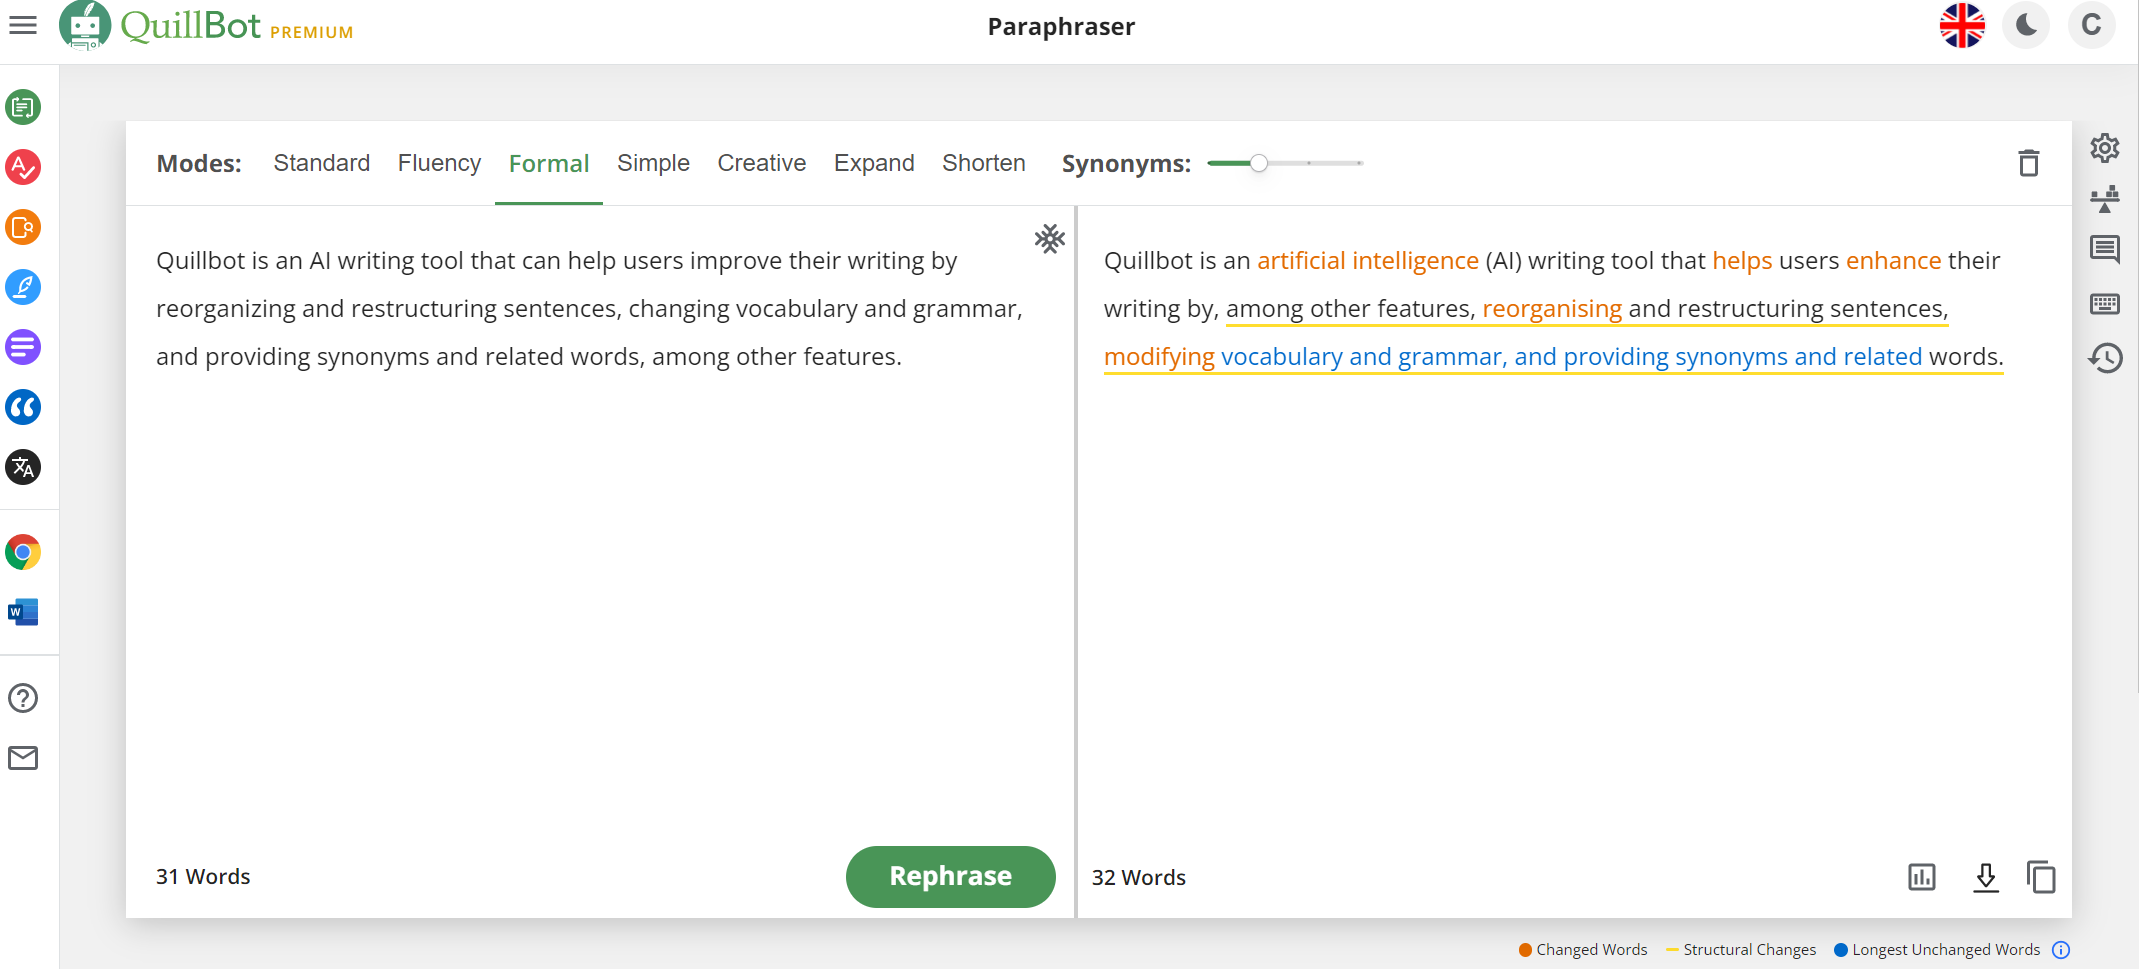Click the changed word 'reorganising'

point(1552,309)
